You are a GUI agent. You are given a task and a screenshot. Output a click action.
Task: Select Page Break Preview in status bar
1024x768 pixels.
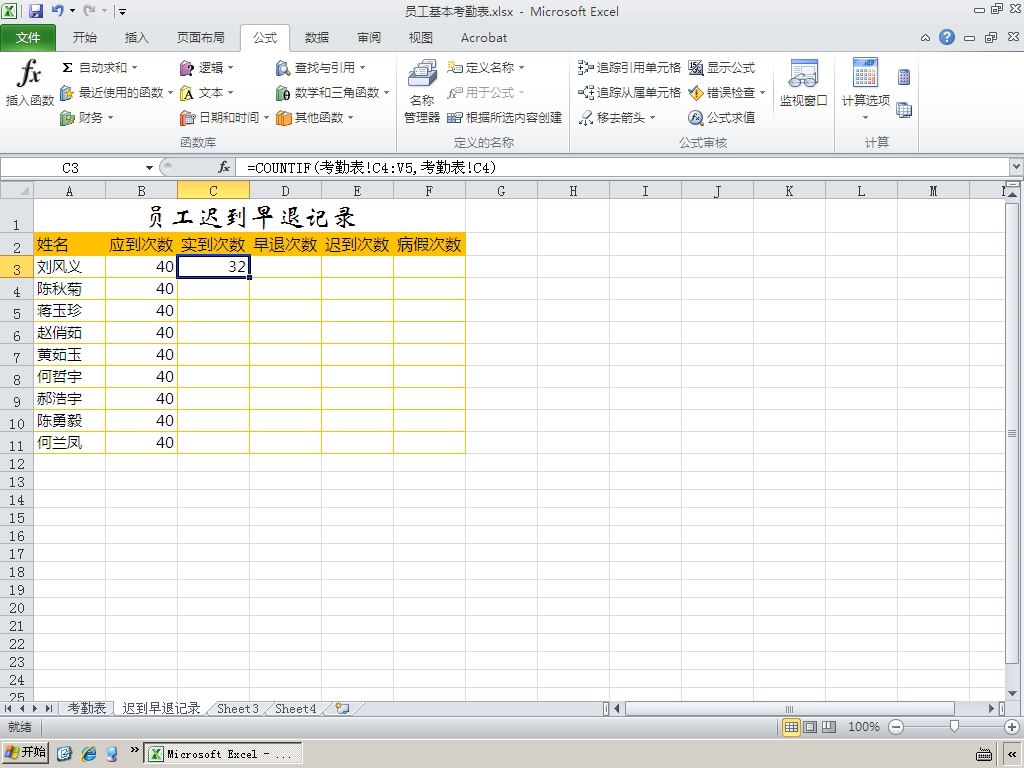pos(829,727)
